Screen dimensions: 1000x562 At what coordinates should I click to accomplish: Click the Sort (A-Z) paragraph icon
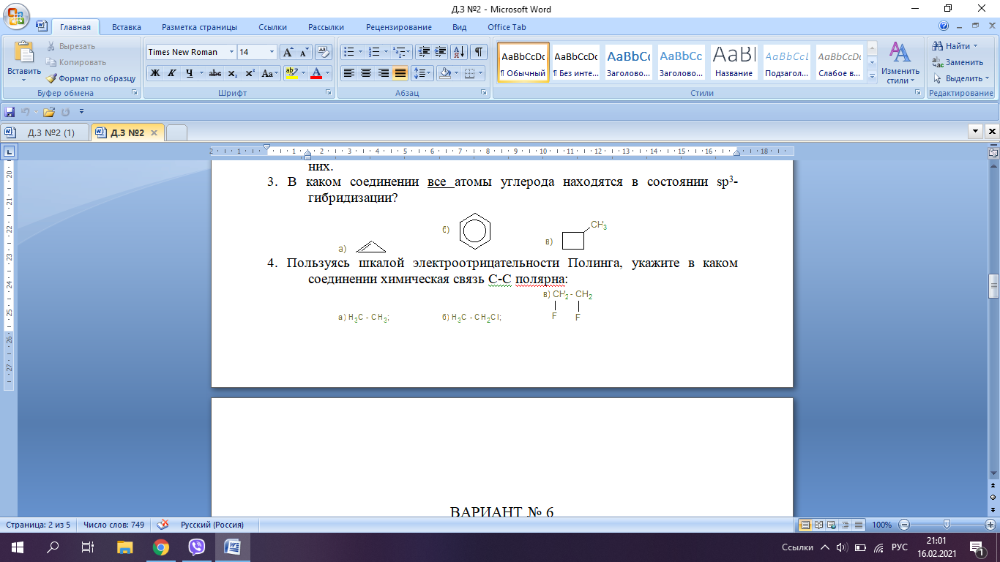pyautogui.click(x=459, y=52)
